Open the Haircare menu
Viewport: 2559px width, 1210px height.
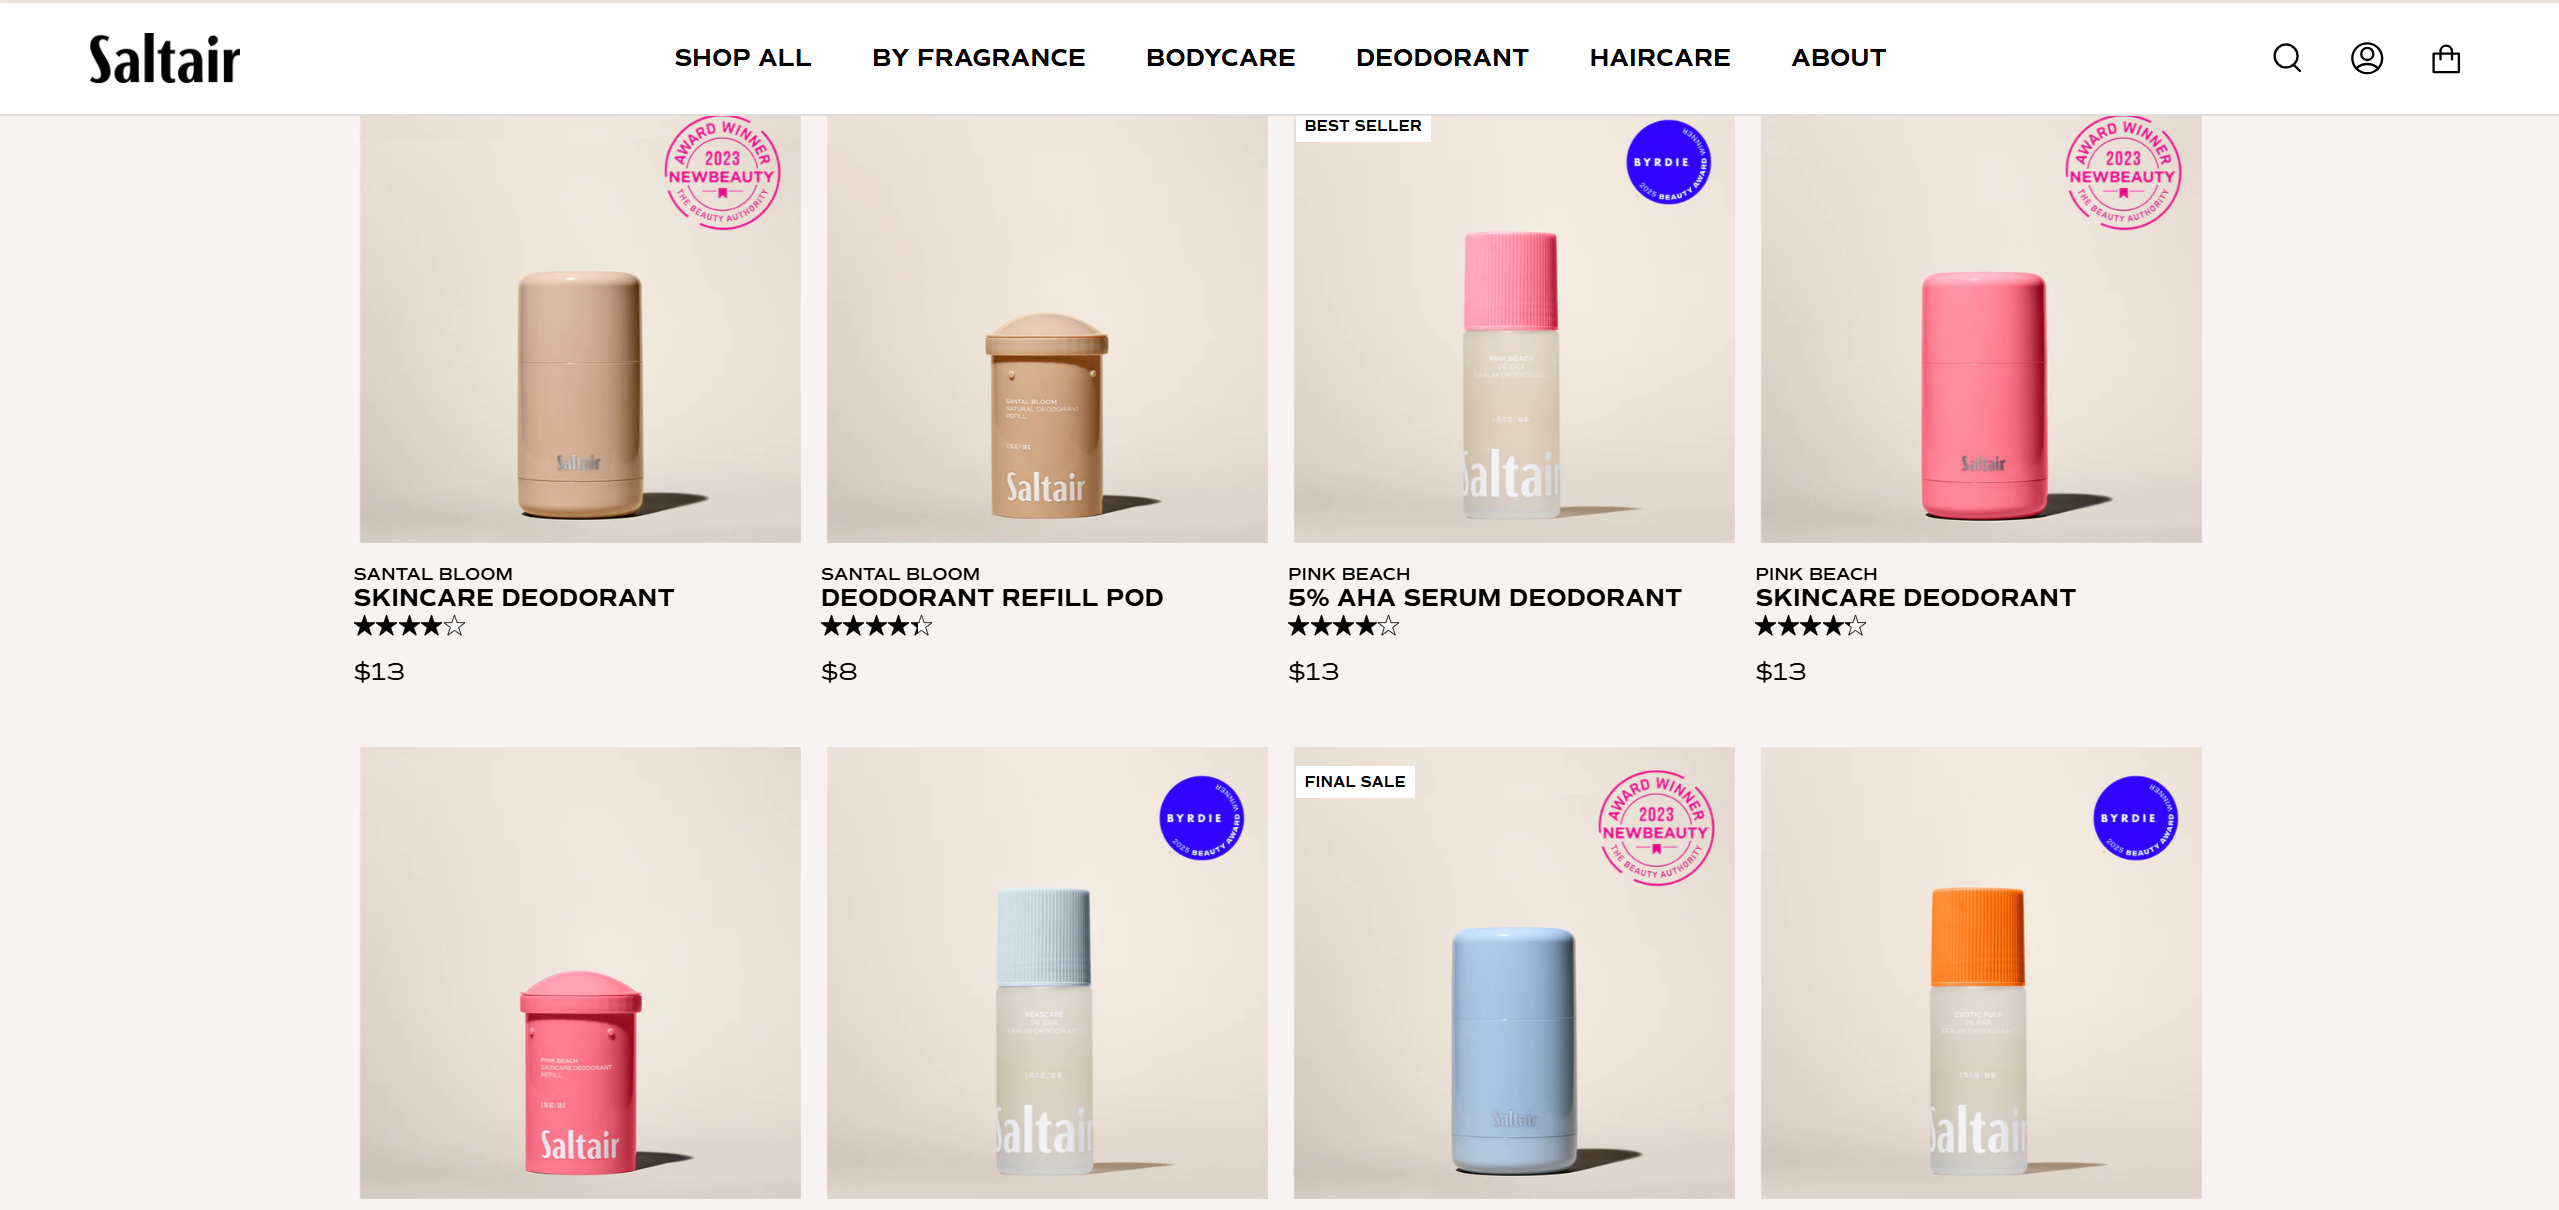click(x=1660, y=58)
